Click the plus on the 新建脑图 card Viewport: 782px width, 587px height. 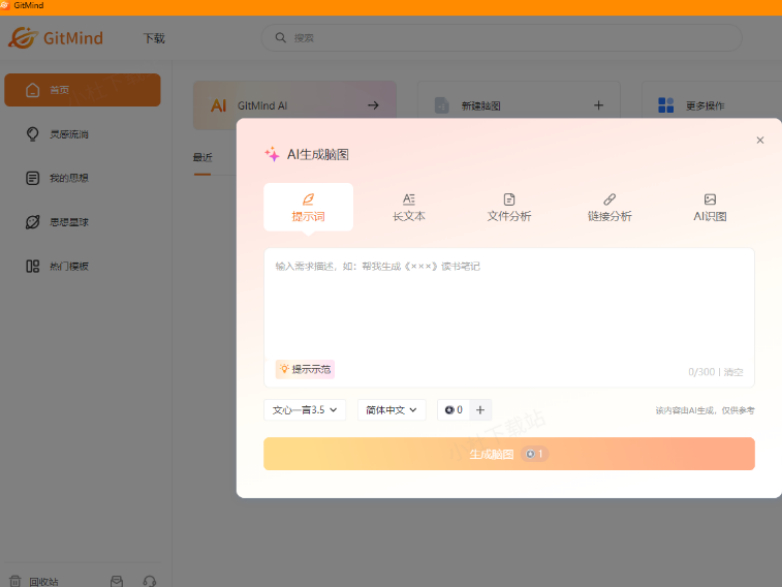click(598, 105)
